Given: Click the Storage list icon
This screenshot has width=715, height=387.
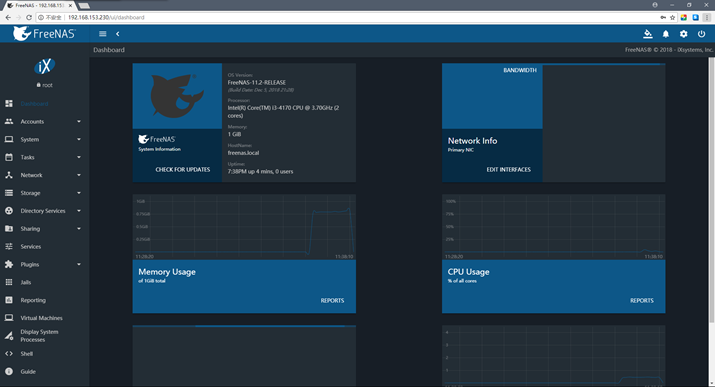Looking at the screenshot, I should 9,193.
